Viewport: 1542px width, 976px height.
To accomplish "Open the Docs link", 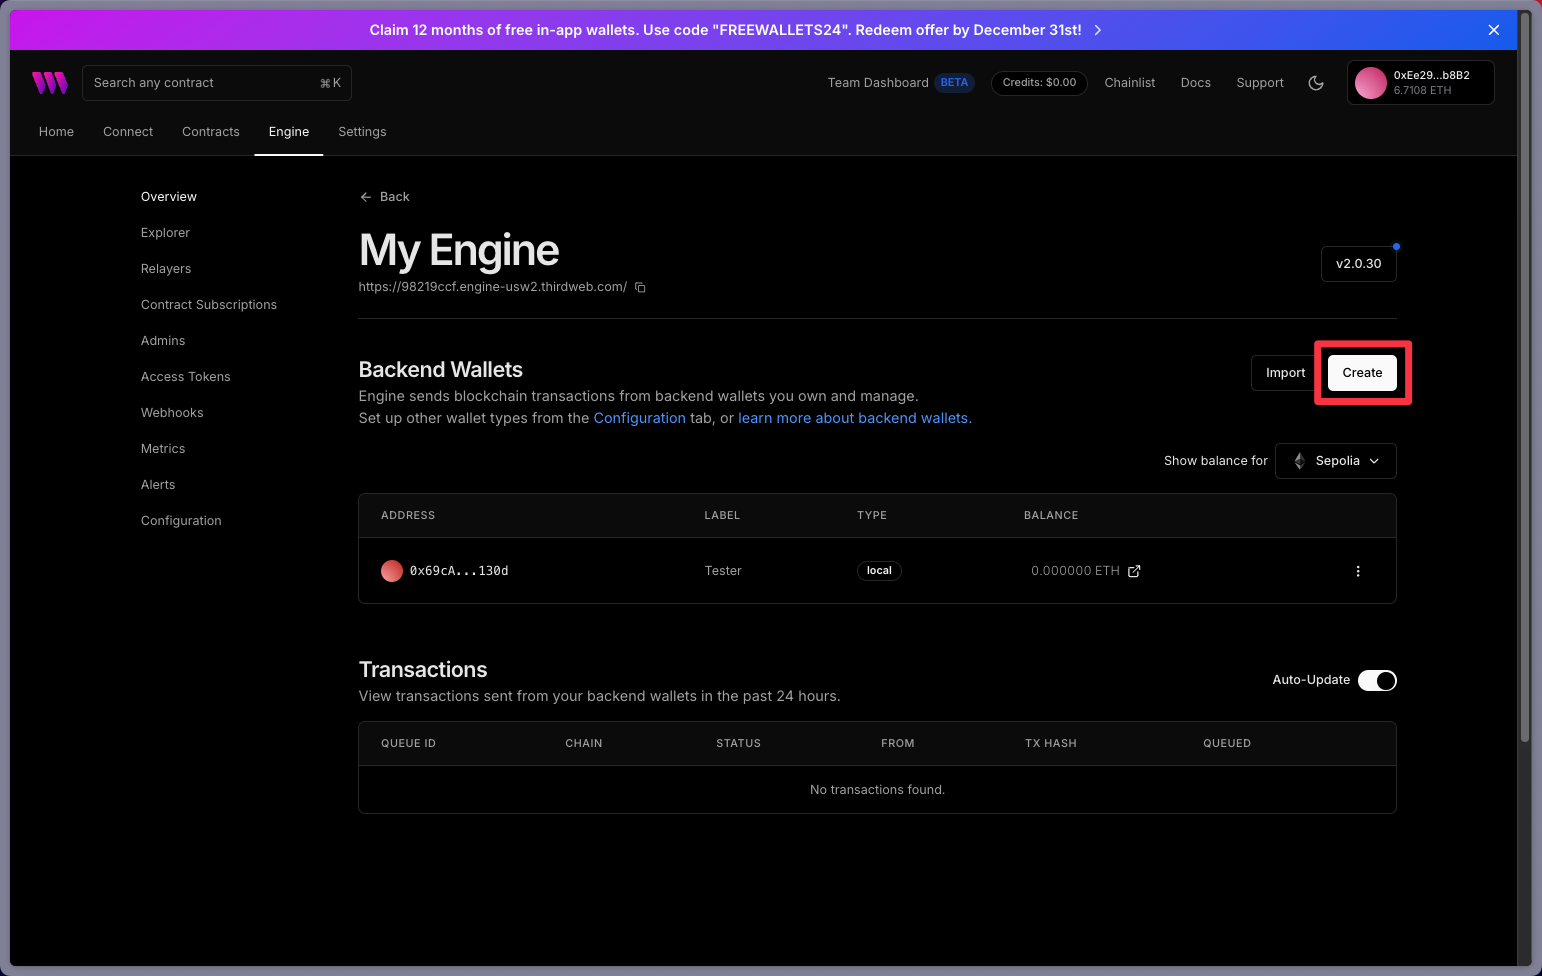I will pos(1196,83).
